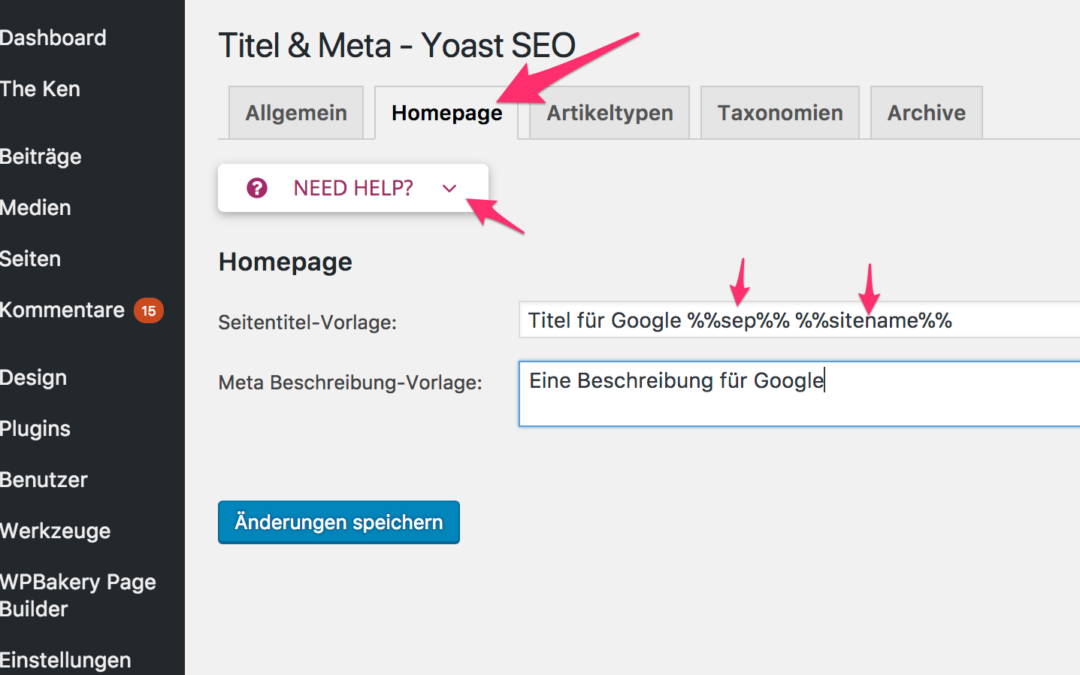Screen dimensions: 1080x675
Task: Open the Kommentare sidebar item
Action: click(62, 310)
